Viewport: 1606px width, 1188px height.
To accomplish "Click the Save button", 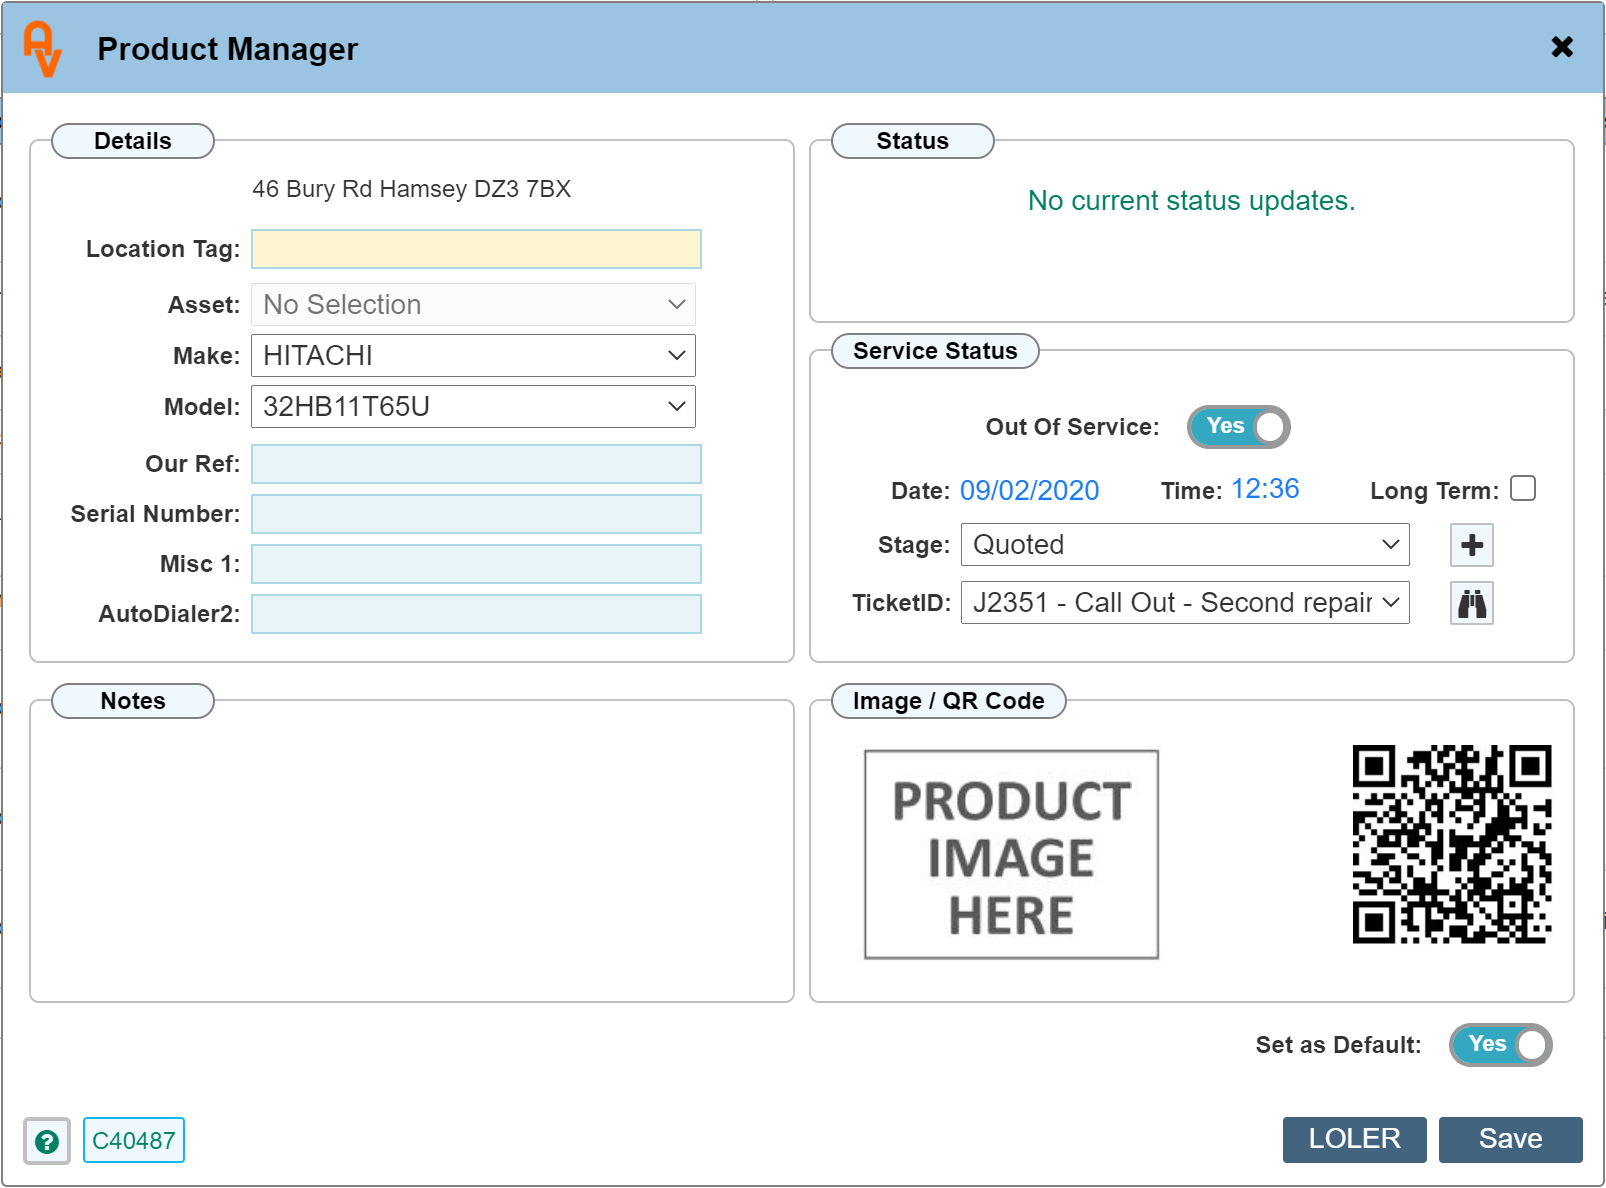I will click(1511, 1140).
